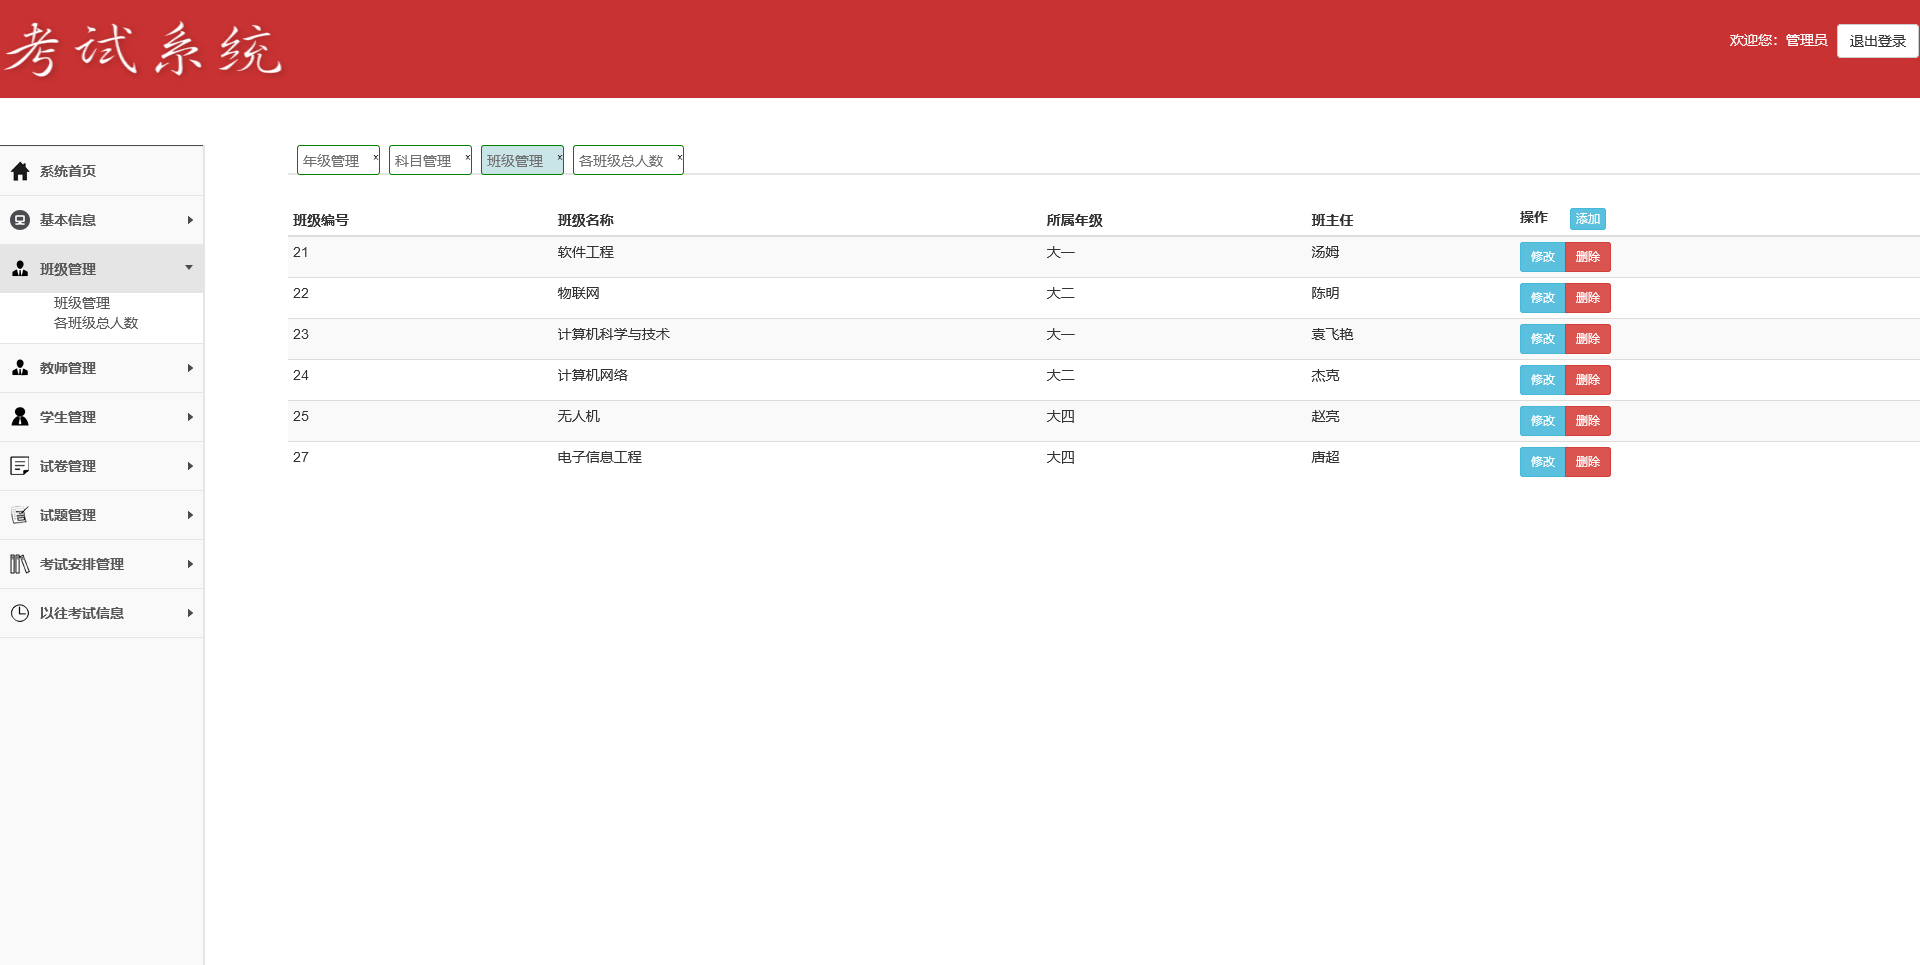
Task: Open 系统首页 in the sidebar
Action: 68,171
